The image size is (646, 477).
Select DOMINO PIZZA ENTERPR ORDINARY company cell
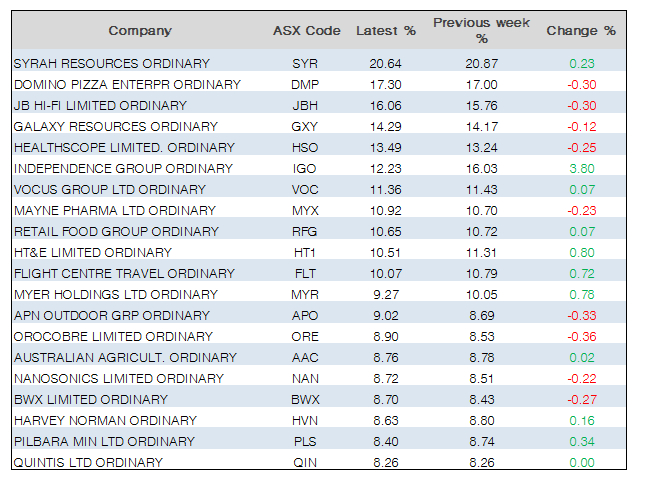point(127,84)
